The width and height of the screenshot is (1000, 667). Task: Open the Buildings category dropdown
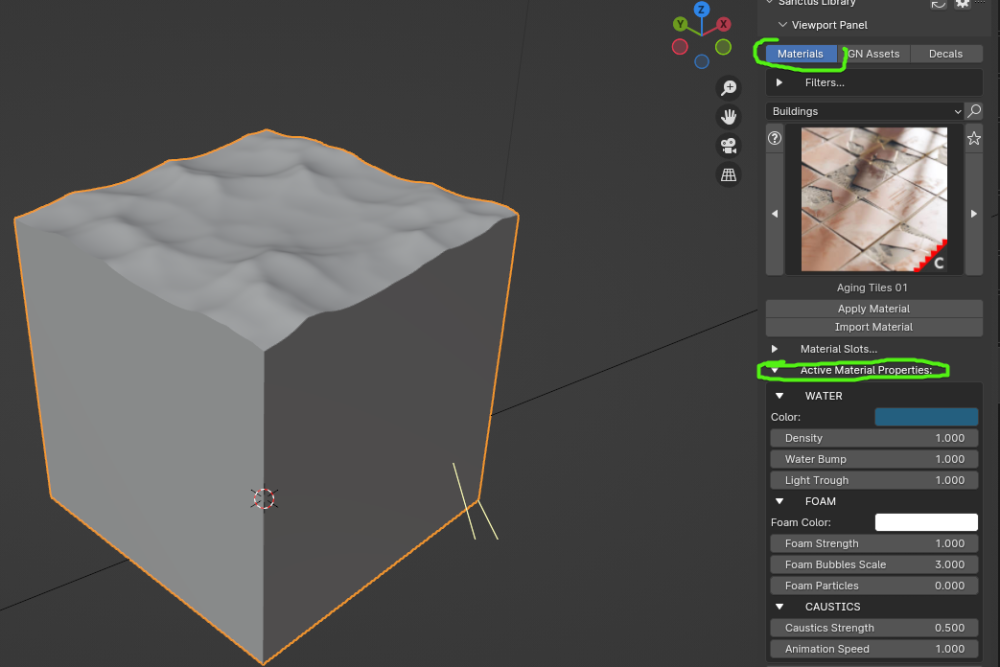tap(865, 111)
